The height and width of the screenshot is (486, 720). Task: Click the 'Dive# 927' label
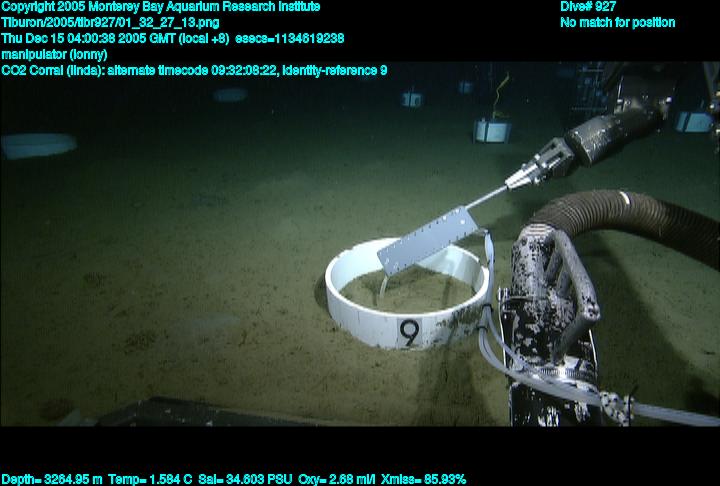(x=588, y=6)
